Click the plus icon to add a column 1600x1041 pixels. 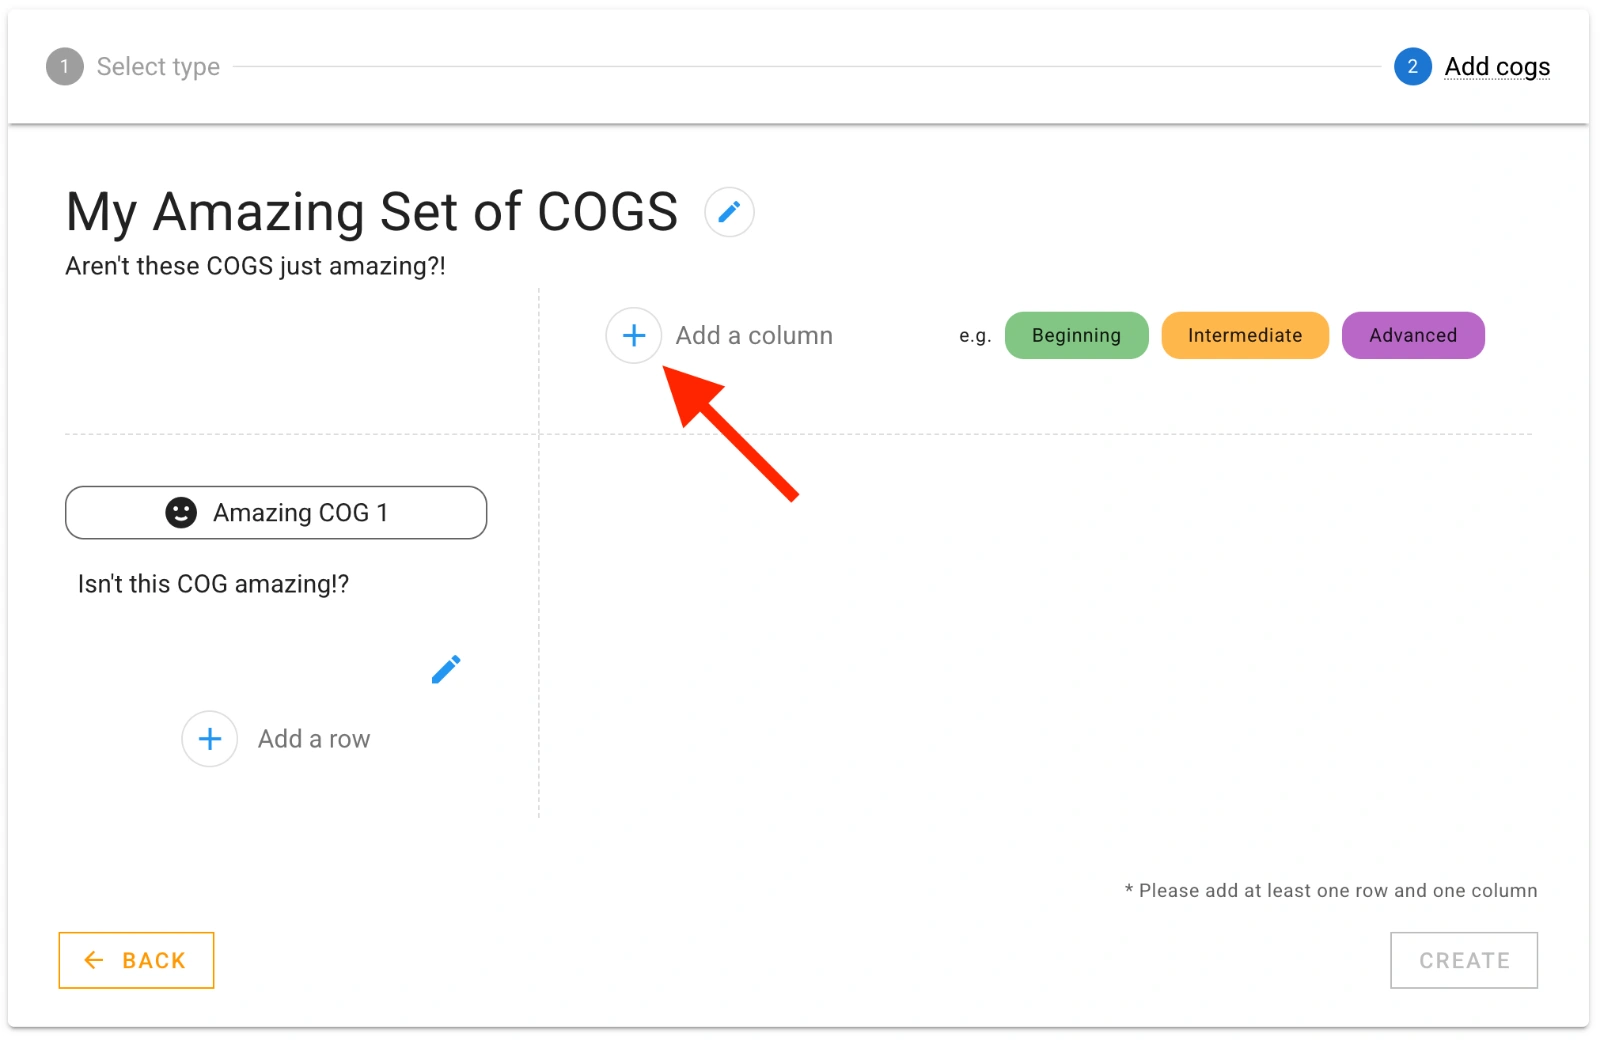633,335
